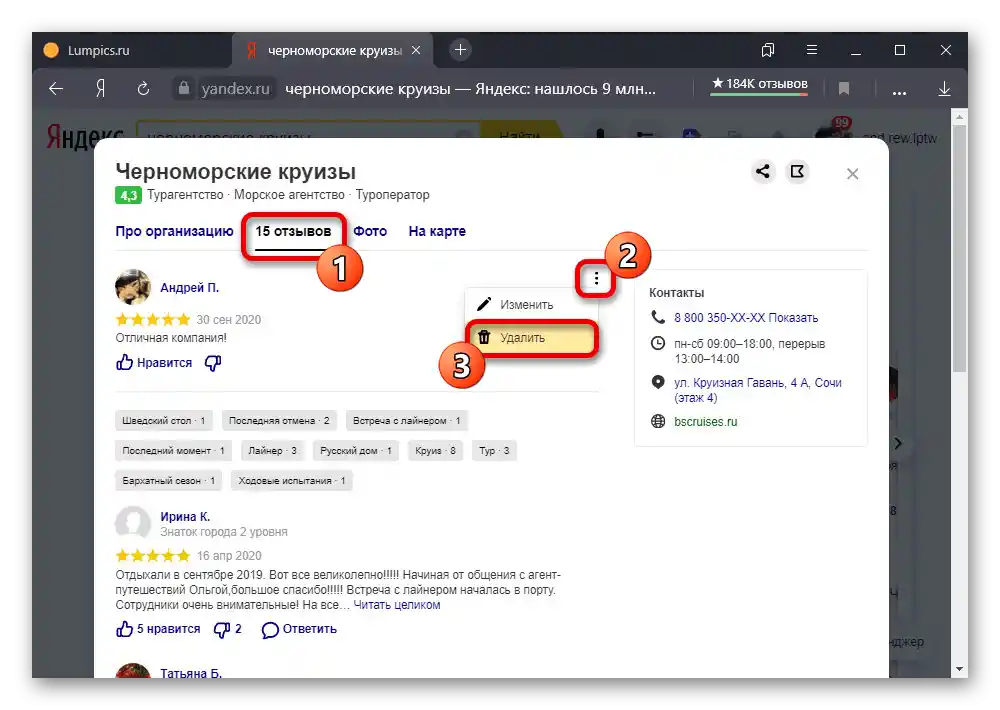This screenshot has width=1000, height=710.
Task: Choose Удалить in the review menu
Action: coord(531,337)
